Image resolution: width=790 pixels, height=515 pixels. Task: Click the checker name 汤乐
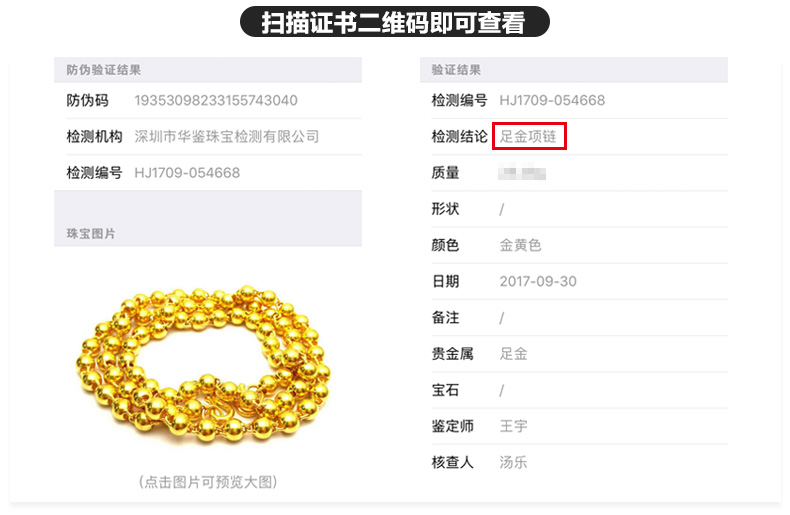513,462
